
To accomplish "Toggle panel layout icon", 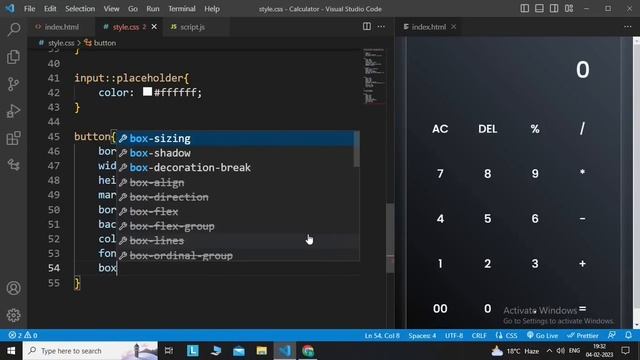I will pos(539,9).
